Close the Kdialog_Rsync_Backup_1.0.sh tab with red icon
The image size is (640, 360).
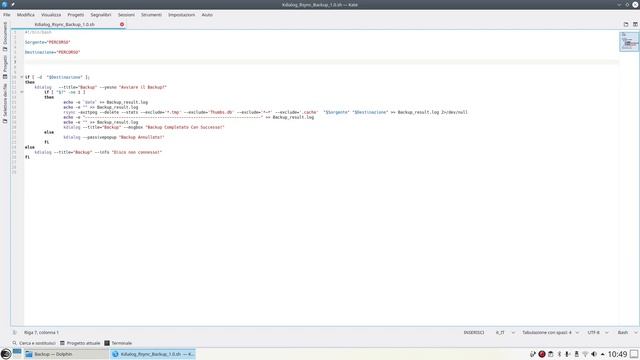point(122,24)
